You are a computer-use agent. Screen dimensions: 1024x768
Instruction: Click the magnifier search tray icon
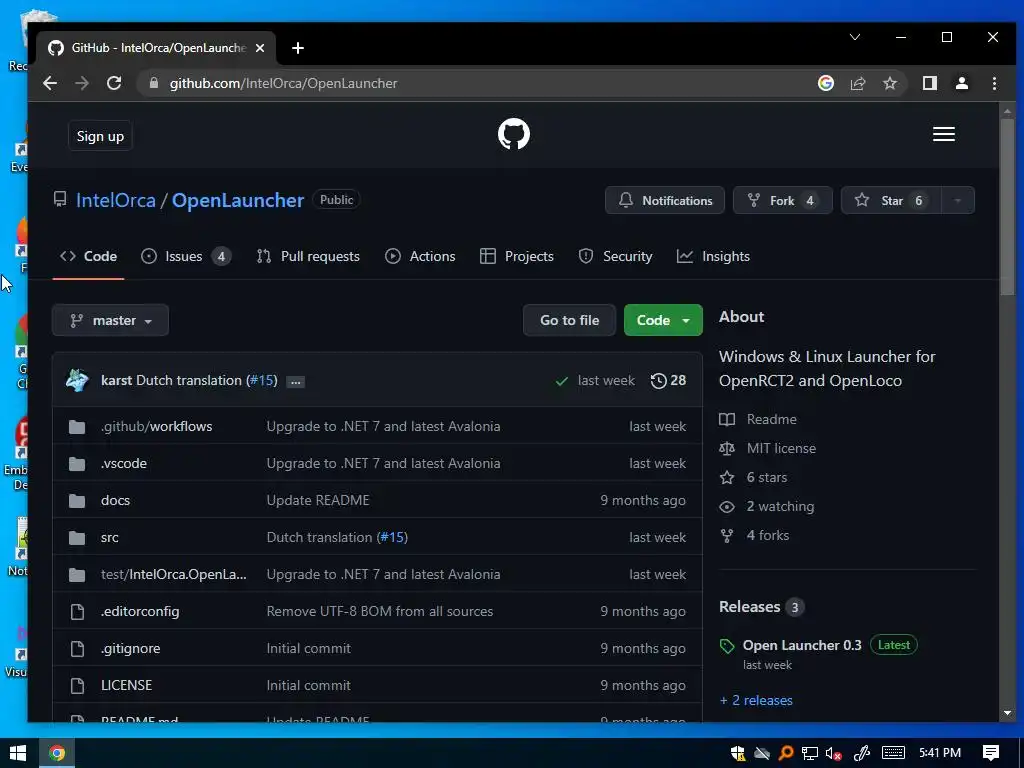786,753
